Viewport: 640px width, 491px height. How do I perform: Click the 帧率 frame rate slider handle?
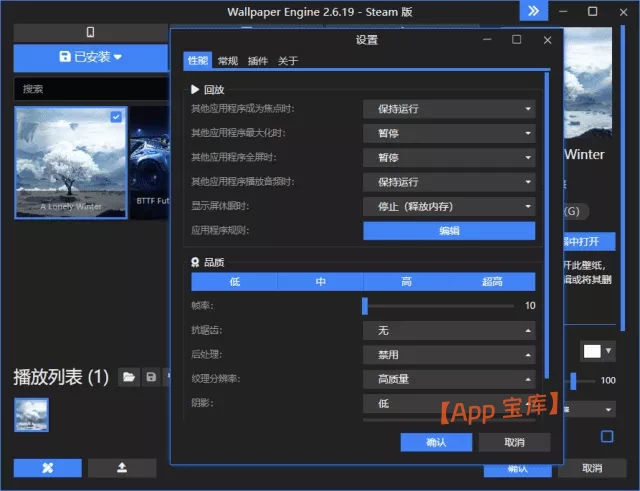point(365,306)
